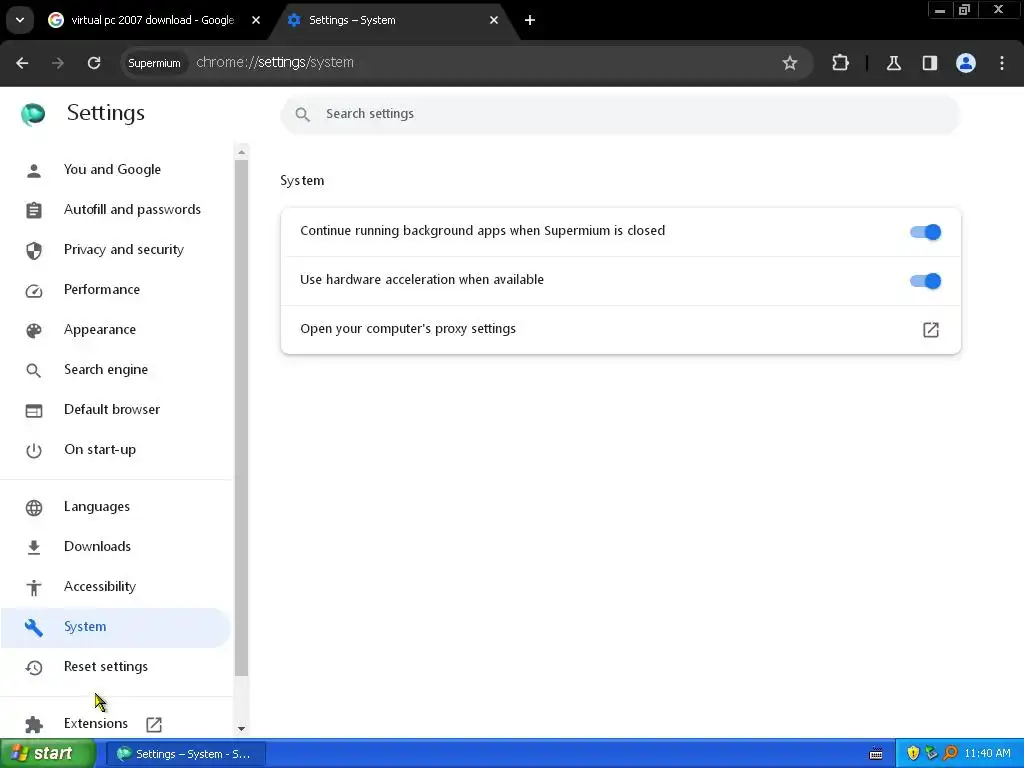
Task: Click the history icon for Reset settings
Action: pyautogui.click(x=34, y=667)
